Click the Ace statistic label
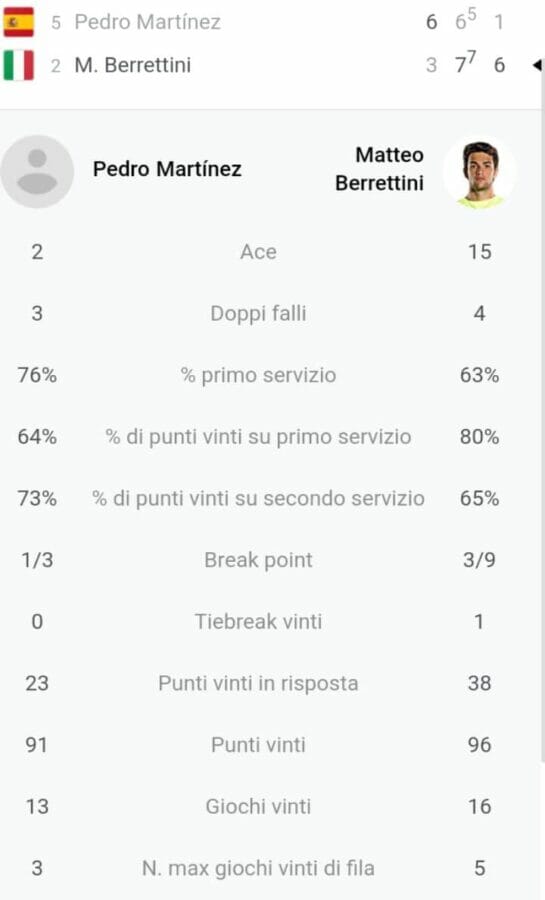 (x=258, y=252)
